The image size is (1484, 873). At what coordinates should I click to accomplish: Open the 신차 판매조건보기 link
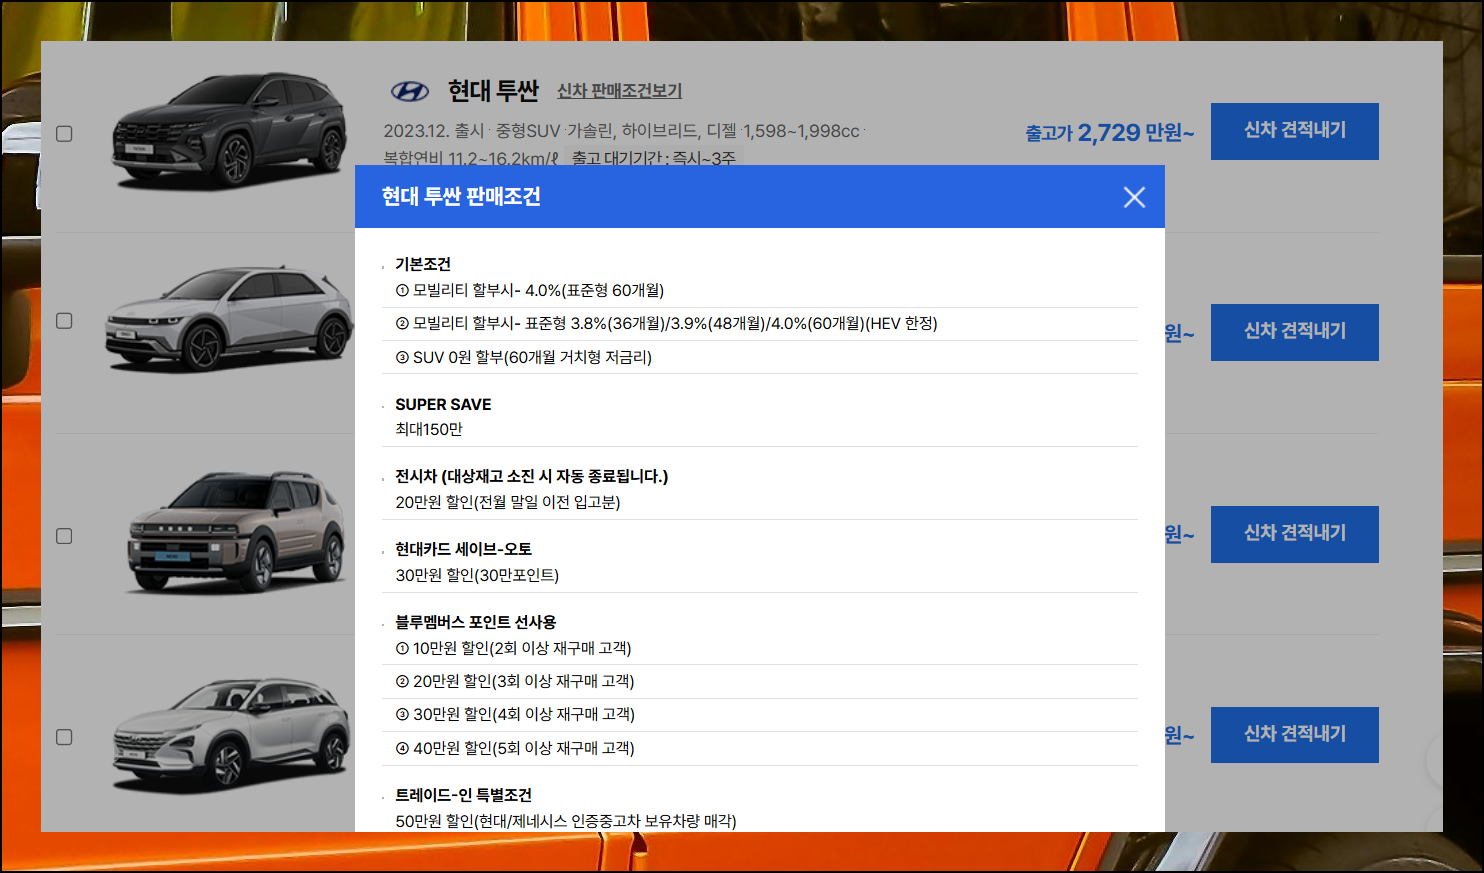619,91
